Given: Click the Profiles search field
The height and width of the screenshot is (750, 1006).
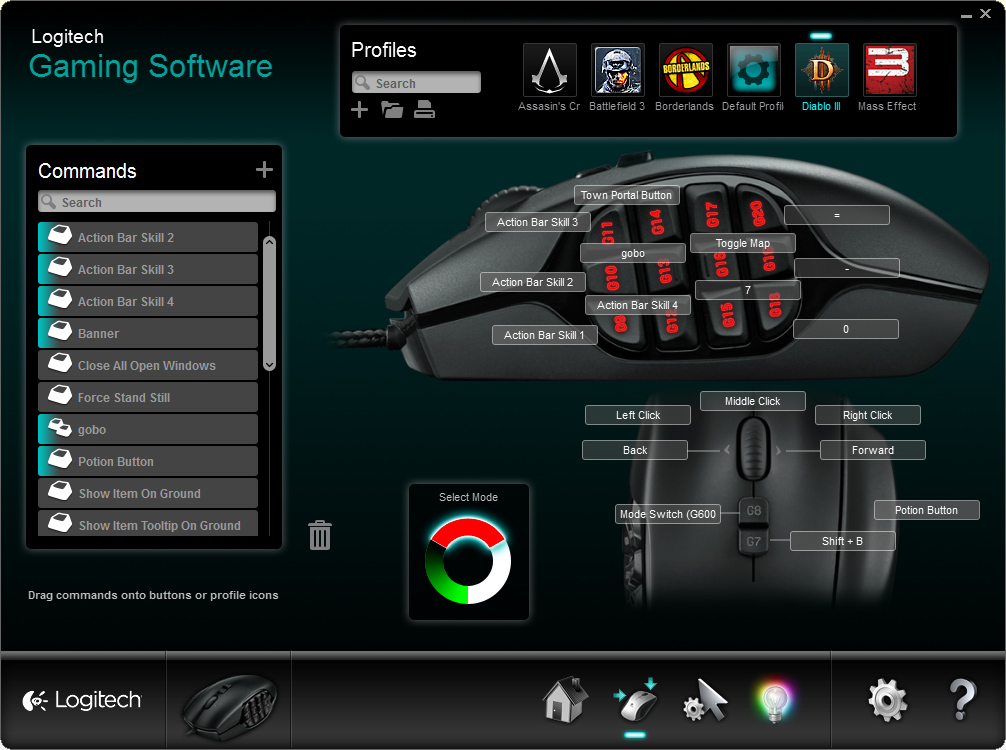Looking at the screenshot, I should point(417,83).
